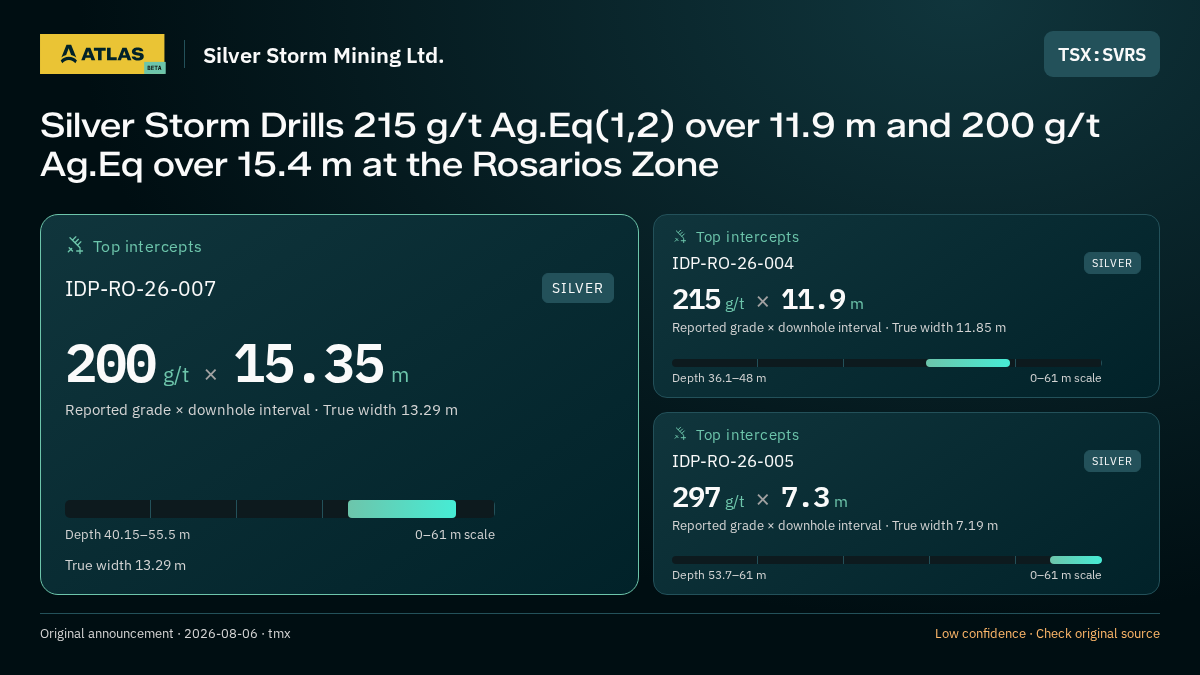Click the SILVER tag on IDP-RO-26-005

(x=1112, y=461)
